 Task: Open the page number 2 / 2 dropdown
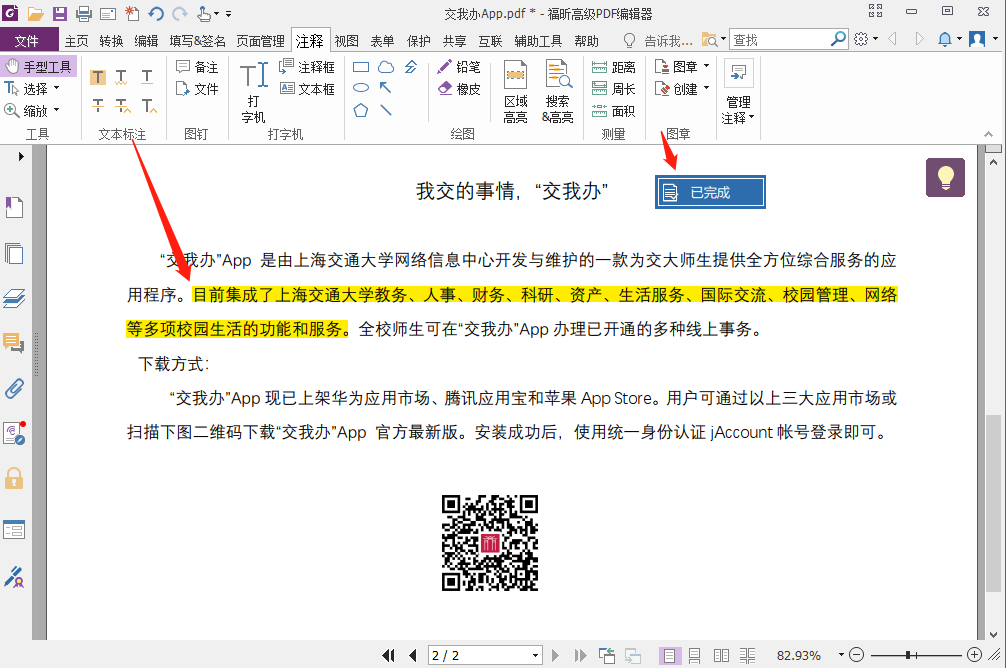535,655
